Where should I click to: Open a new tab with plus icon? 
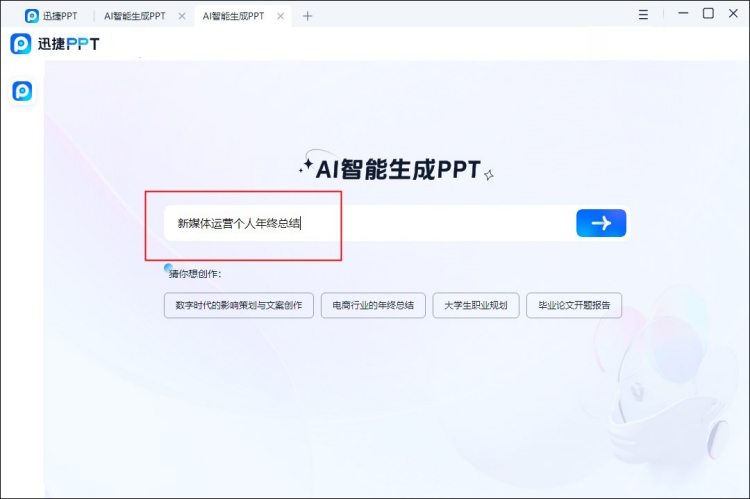tap(308, 16)
